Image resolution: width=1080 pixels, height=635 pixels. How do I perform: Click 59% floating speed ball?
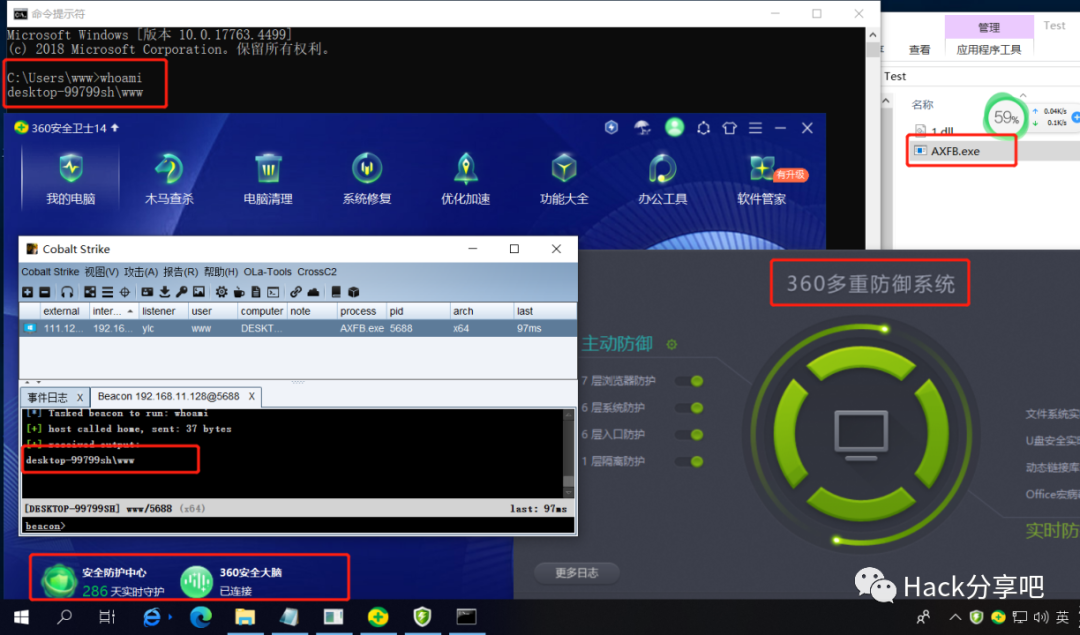tap(1006, 117)
